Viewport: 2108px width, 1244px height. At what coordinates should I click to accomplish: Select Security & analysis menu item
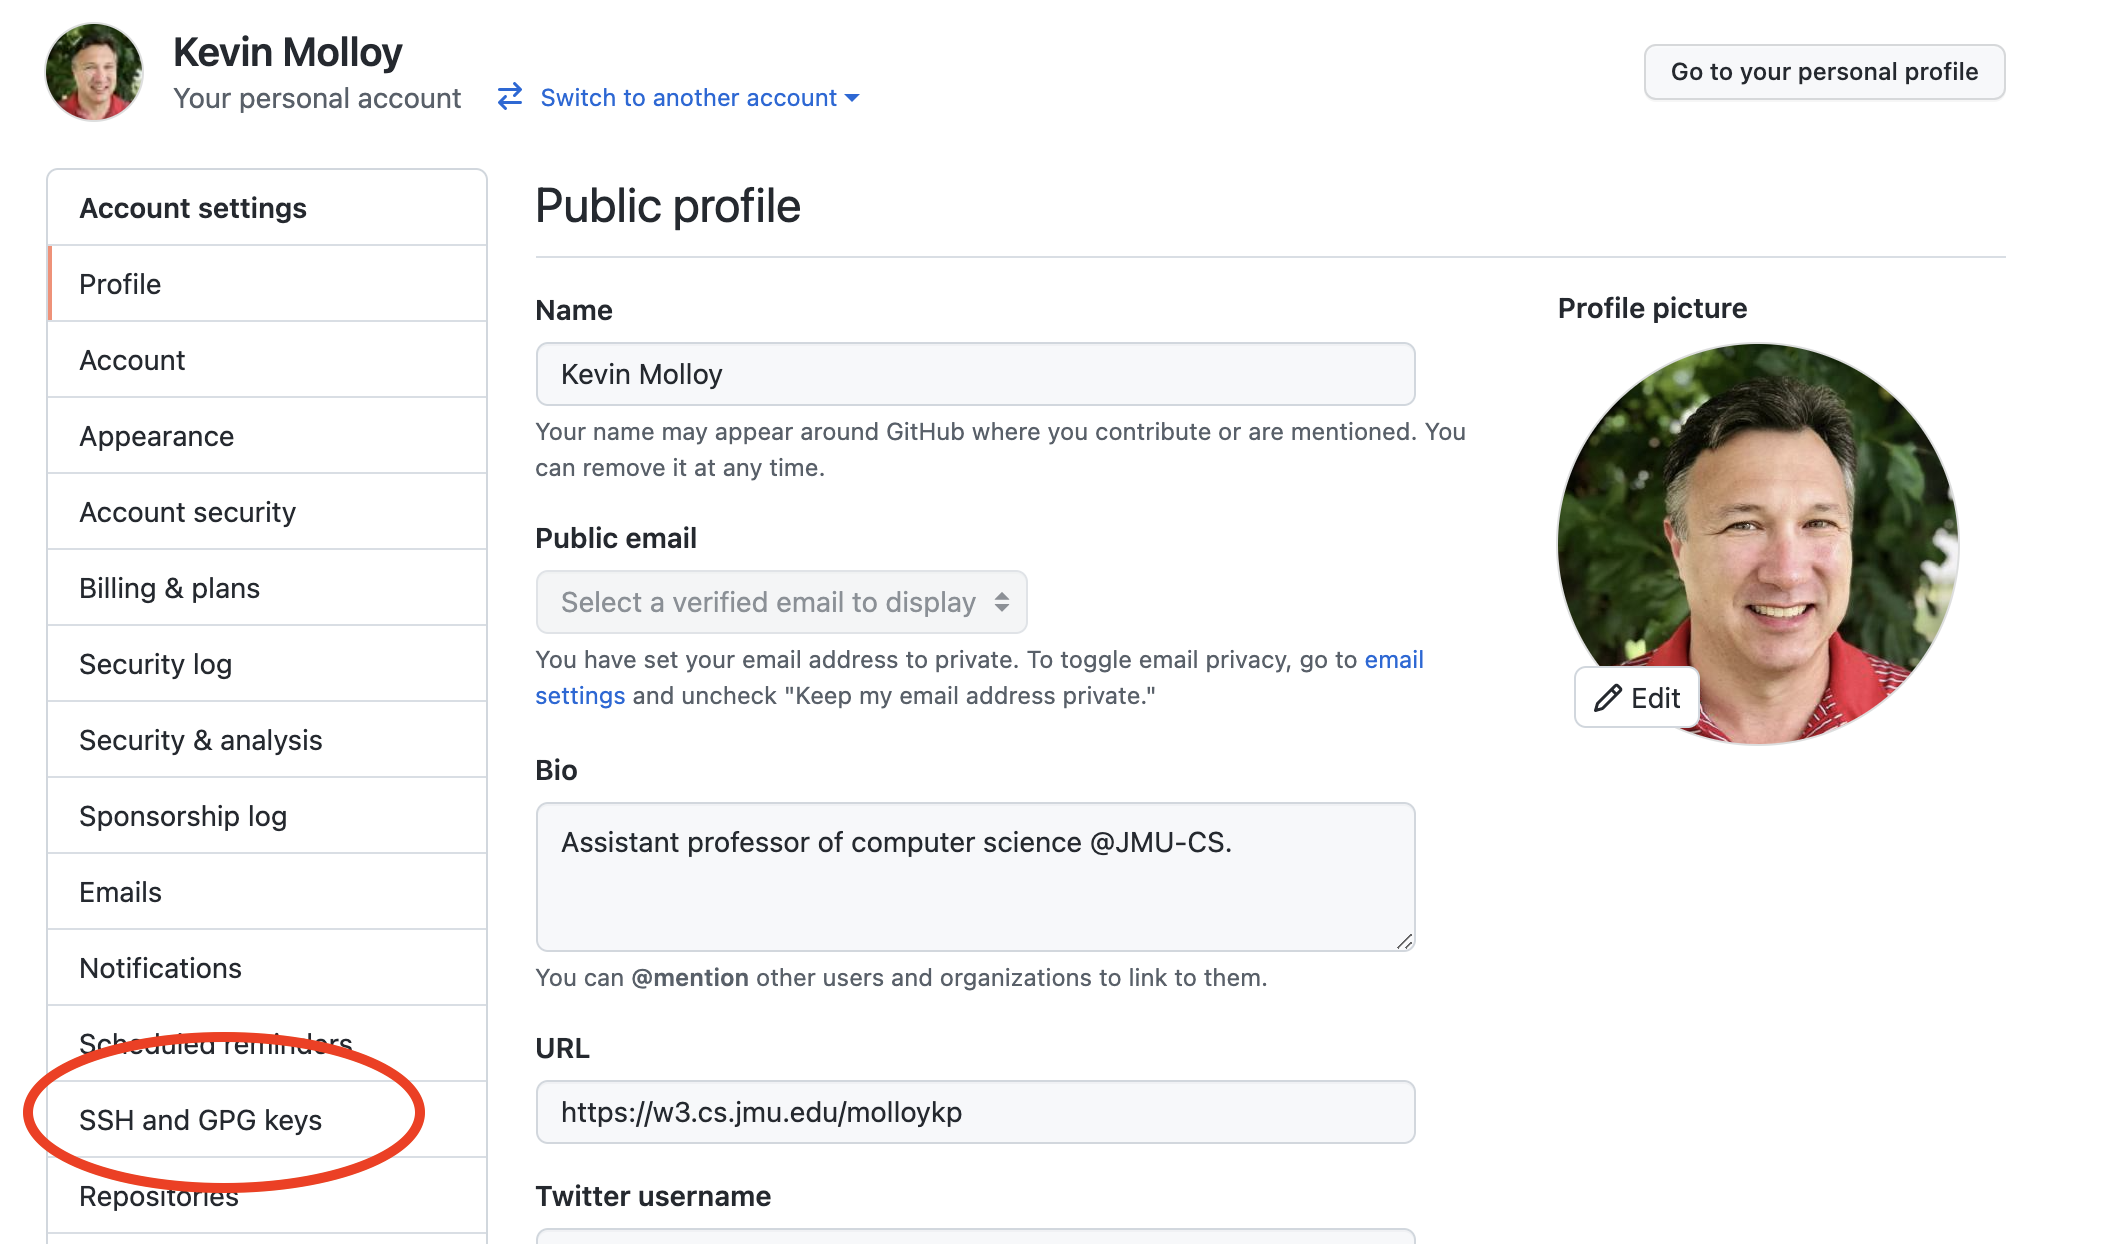click(x=200, y=740)
